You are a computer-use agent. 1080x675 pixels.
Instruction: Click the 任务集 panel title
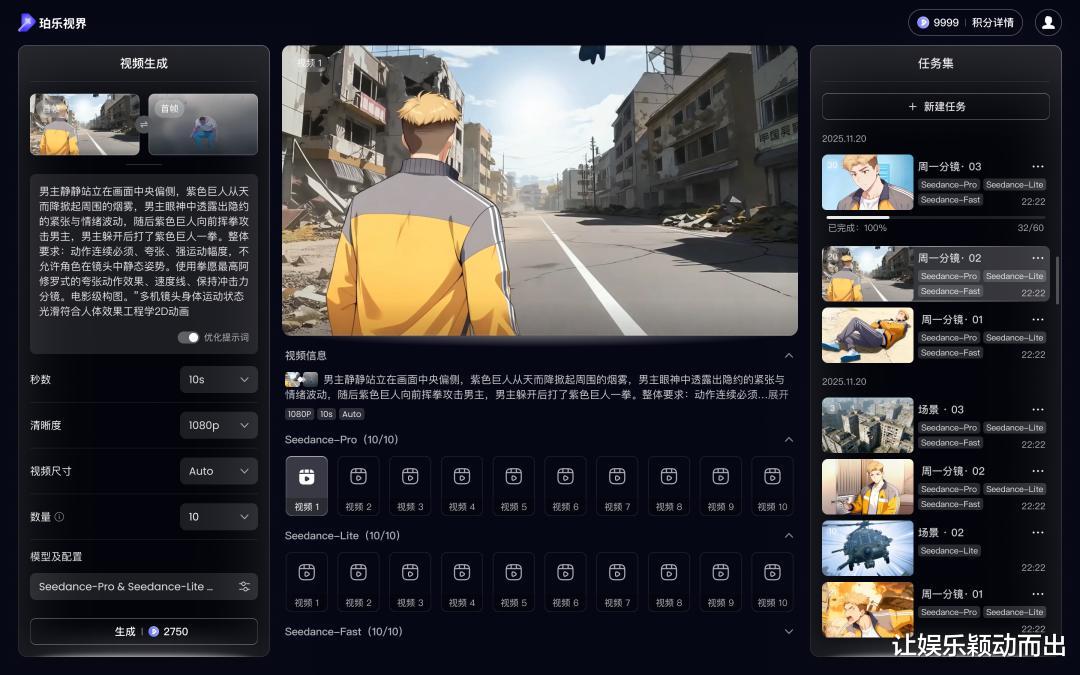coord(935,63)
